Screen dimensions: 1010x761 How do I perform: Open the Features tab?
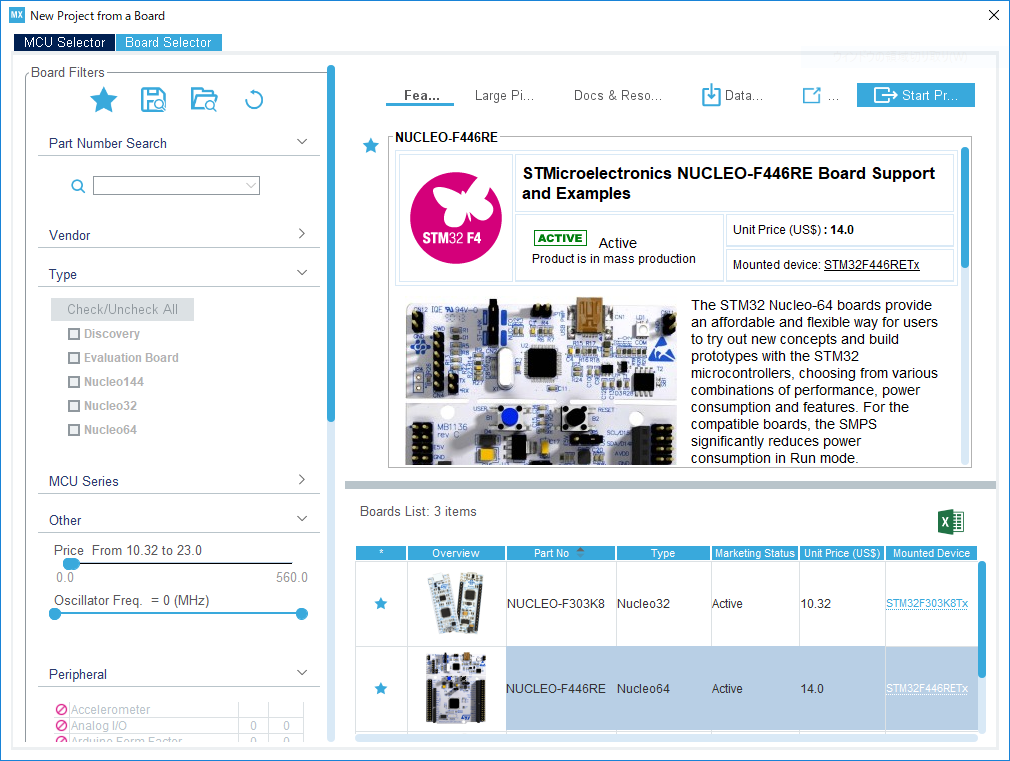point(421,95)
